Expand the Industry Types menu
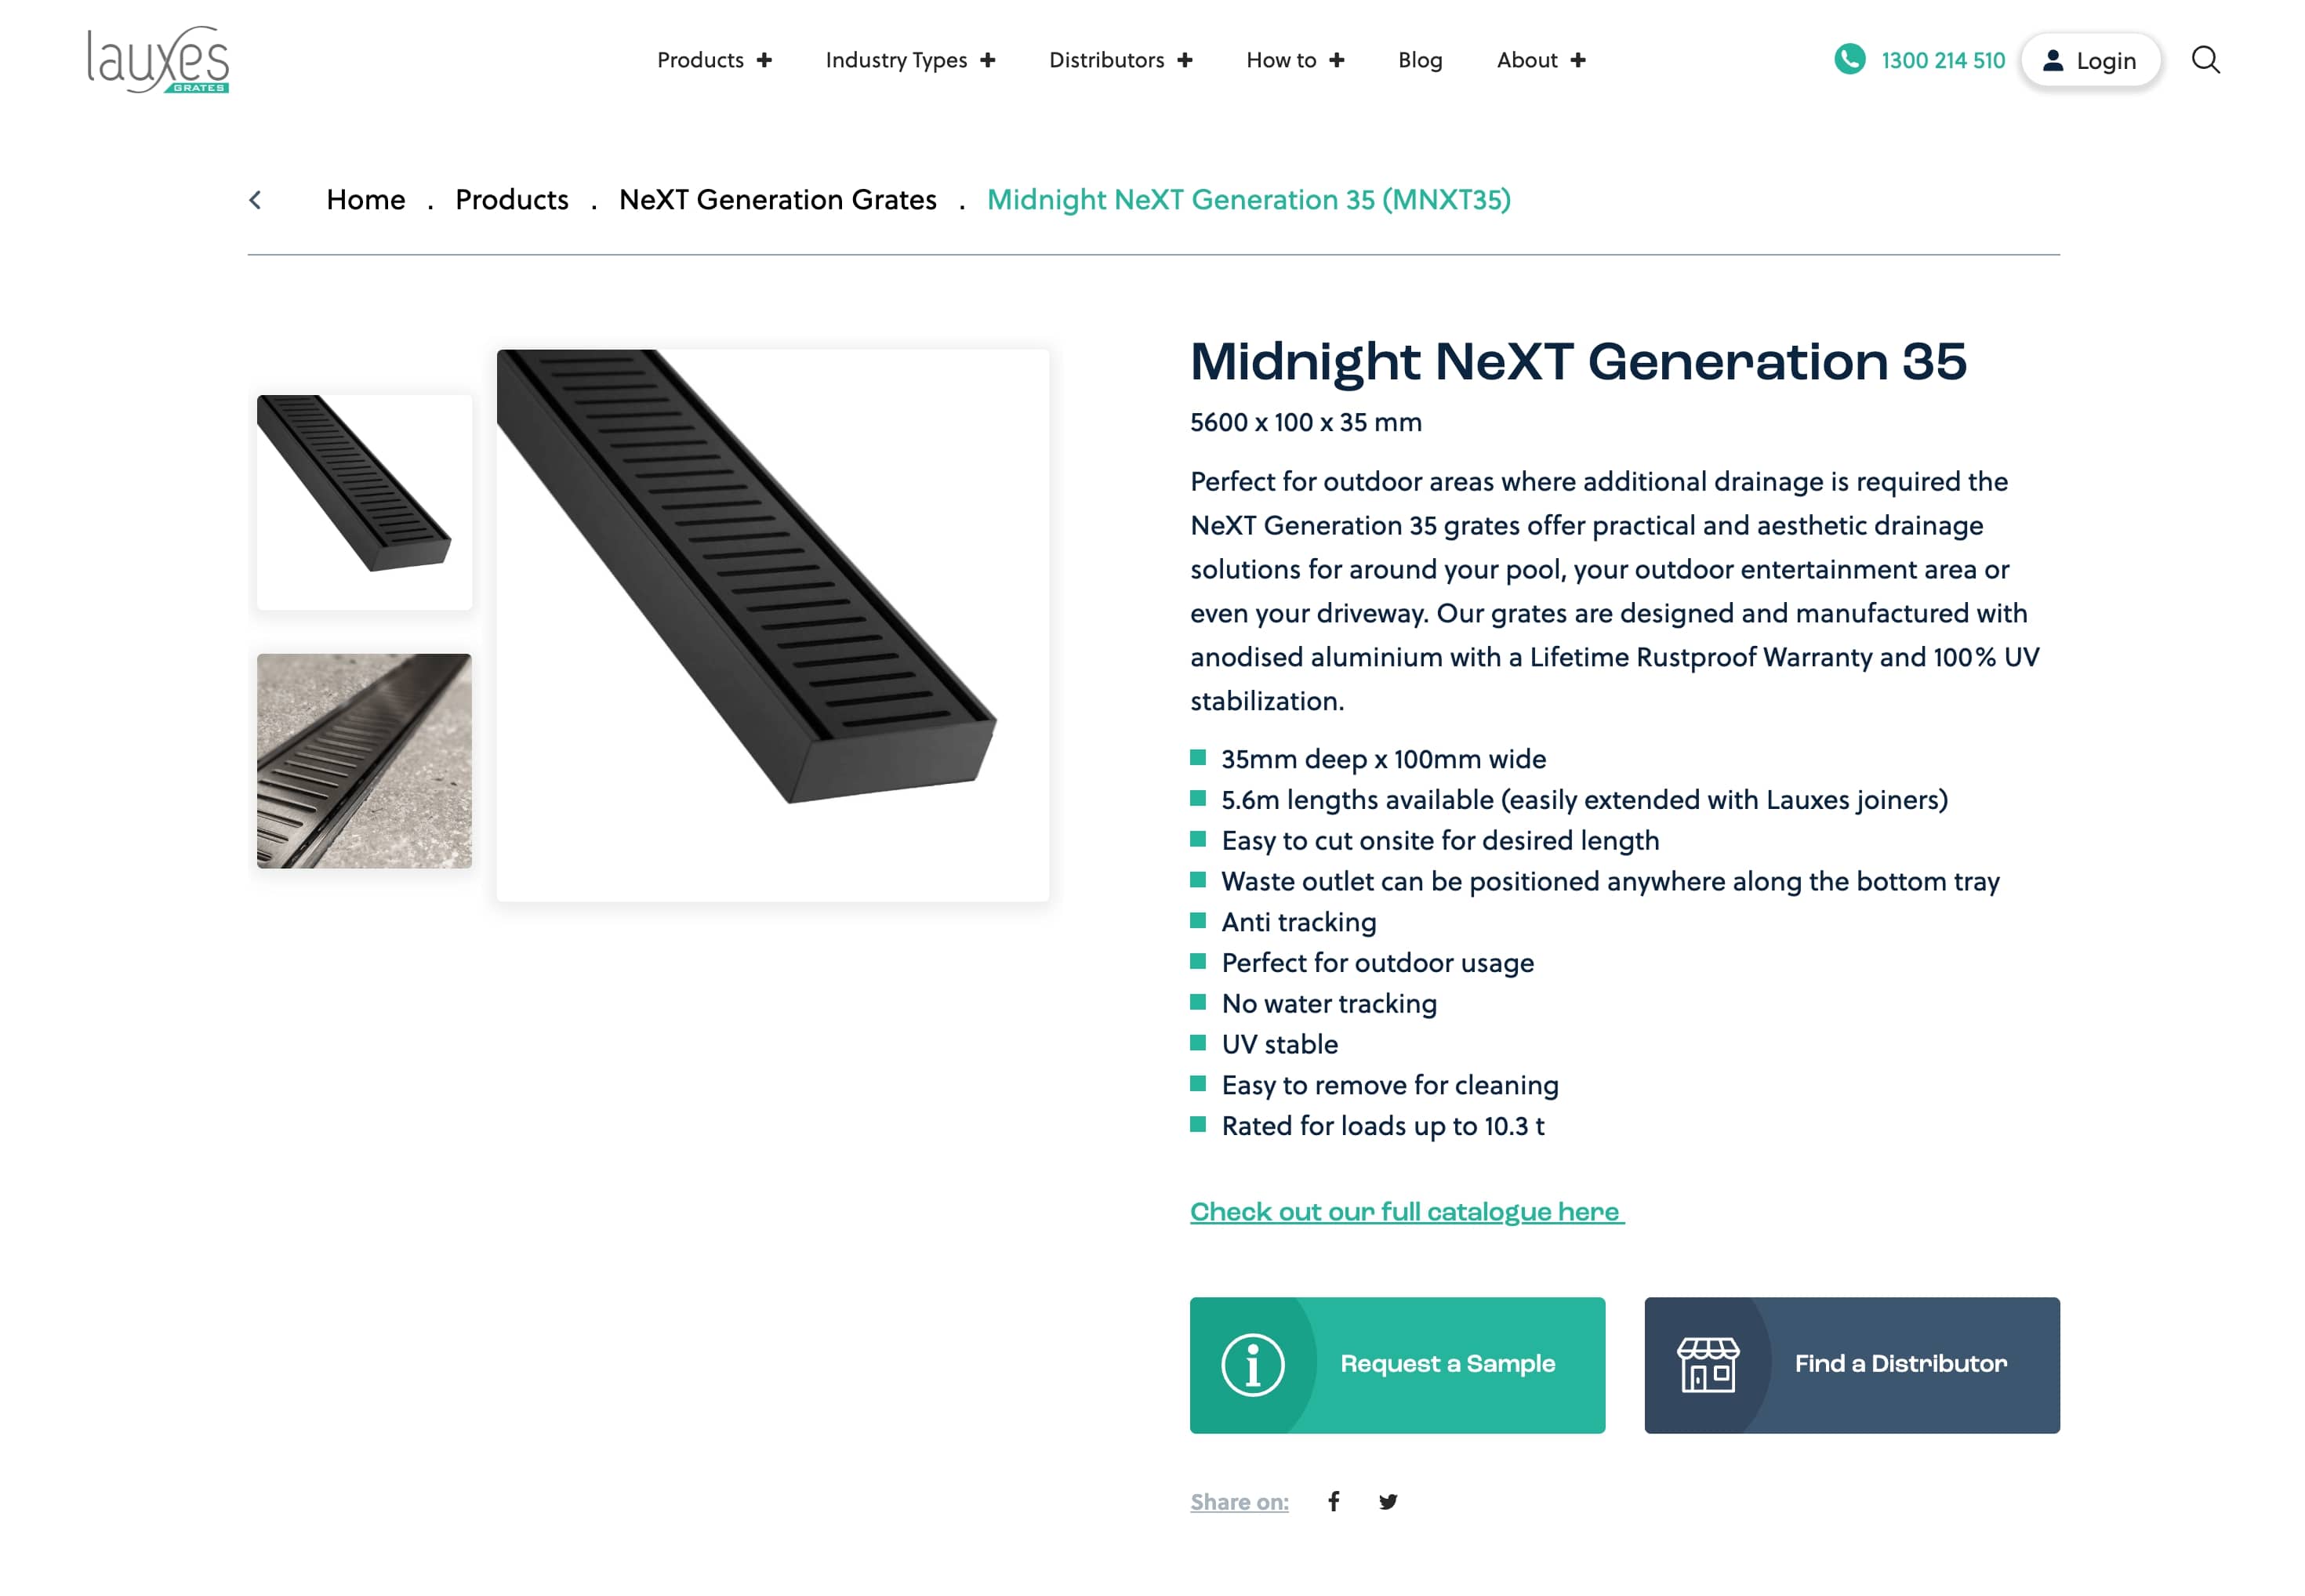Viewport: 2305px width, 1596px height. pos(910,60)
